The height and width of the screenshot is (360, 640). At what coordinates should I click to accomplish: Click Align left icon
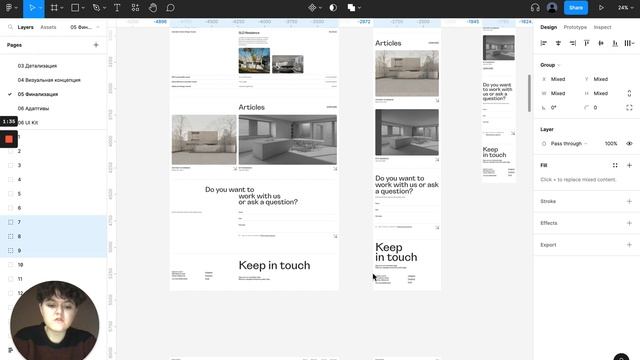pos(544,43)
